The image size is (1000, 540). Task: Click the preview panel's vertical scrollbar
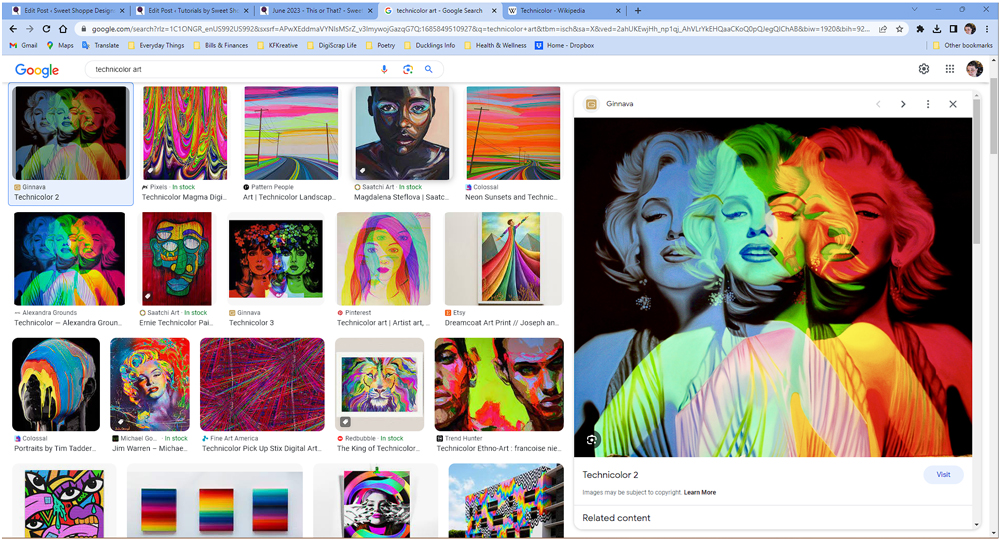click(976, 172)
